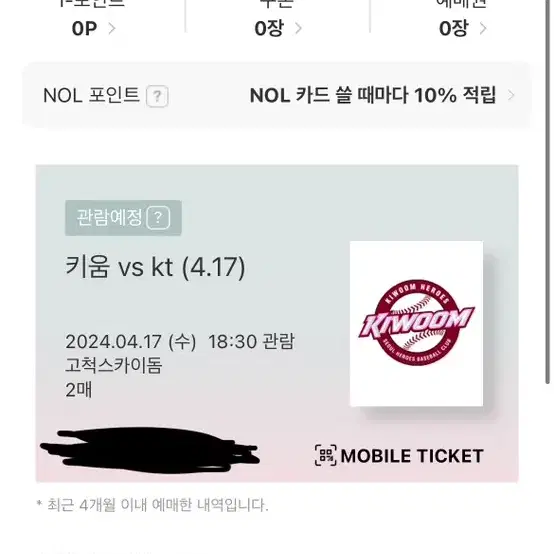Click the page scrollbar on the right edge
Screen dimensions: 554x554
[547, 191]
